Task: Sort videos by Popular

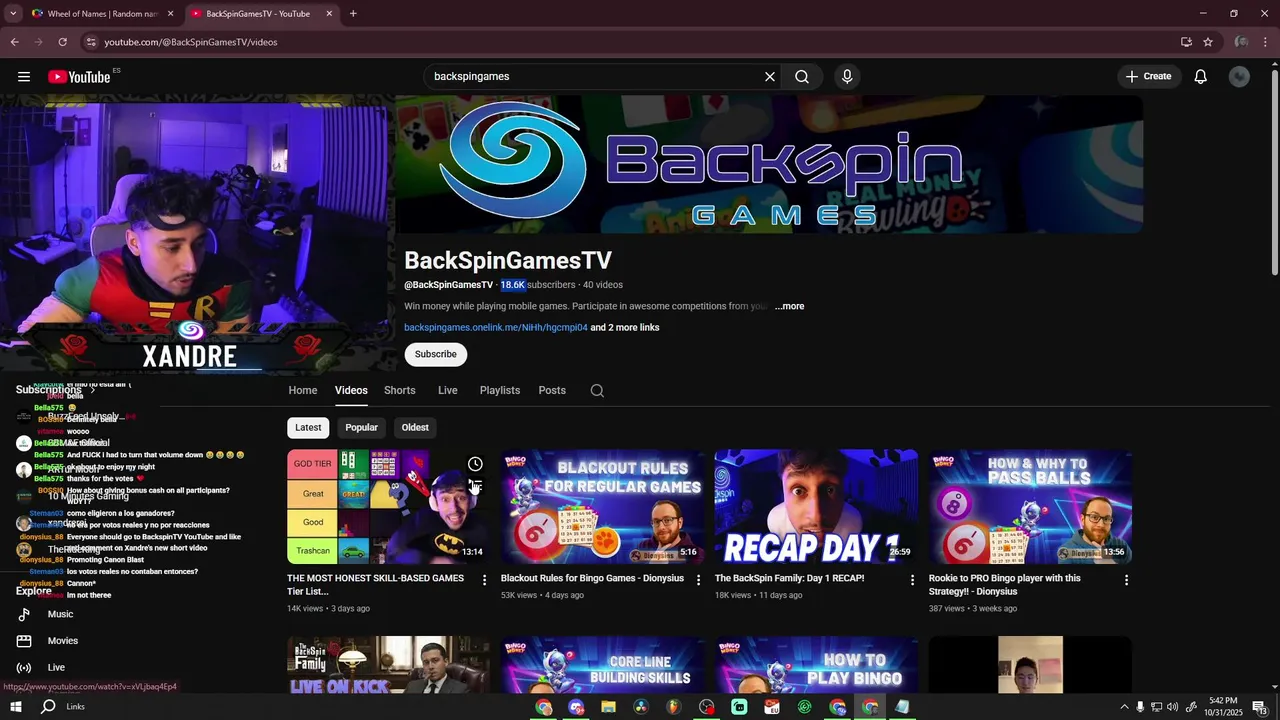Action: click(x=362, y=428)
